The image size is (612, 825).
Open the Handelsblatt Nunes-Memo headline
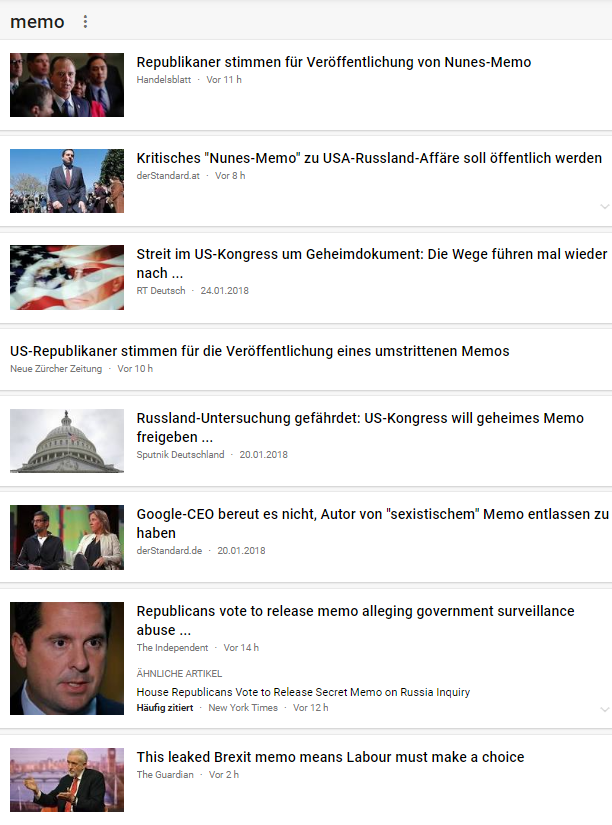(334, 62)
